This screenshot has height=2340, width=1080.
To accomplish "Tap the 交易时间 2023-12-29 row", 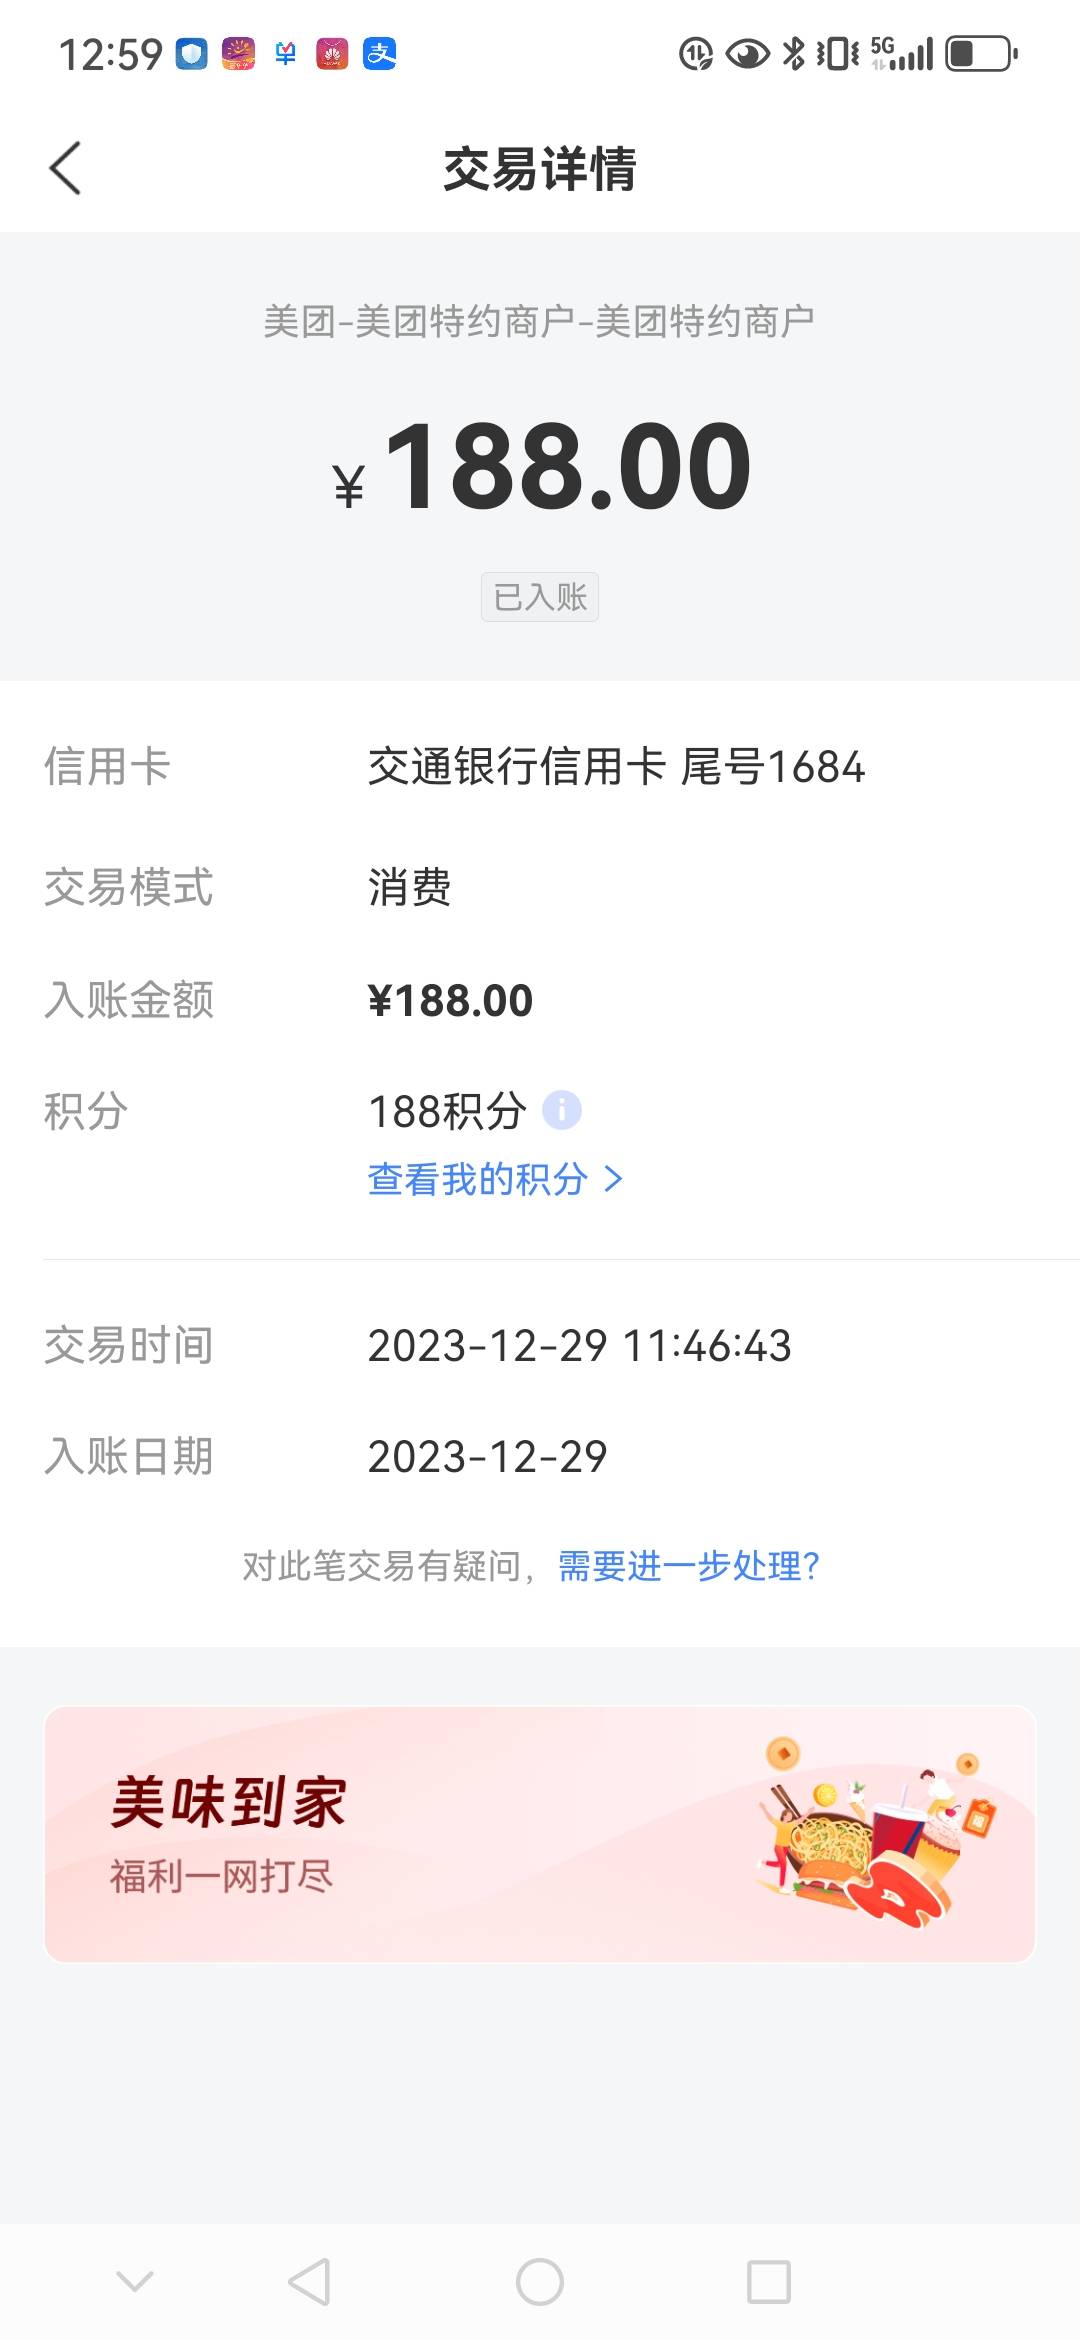I will point(540,1345).
